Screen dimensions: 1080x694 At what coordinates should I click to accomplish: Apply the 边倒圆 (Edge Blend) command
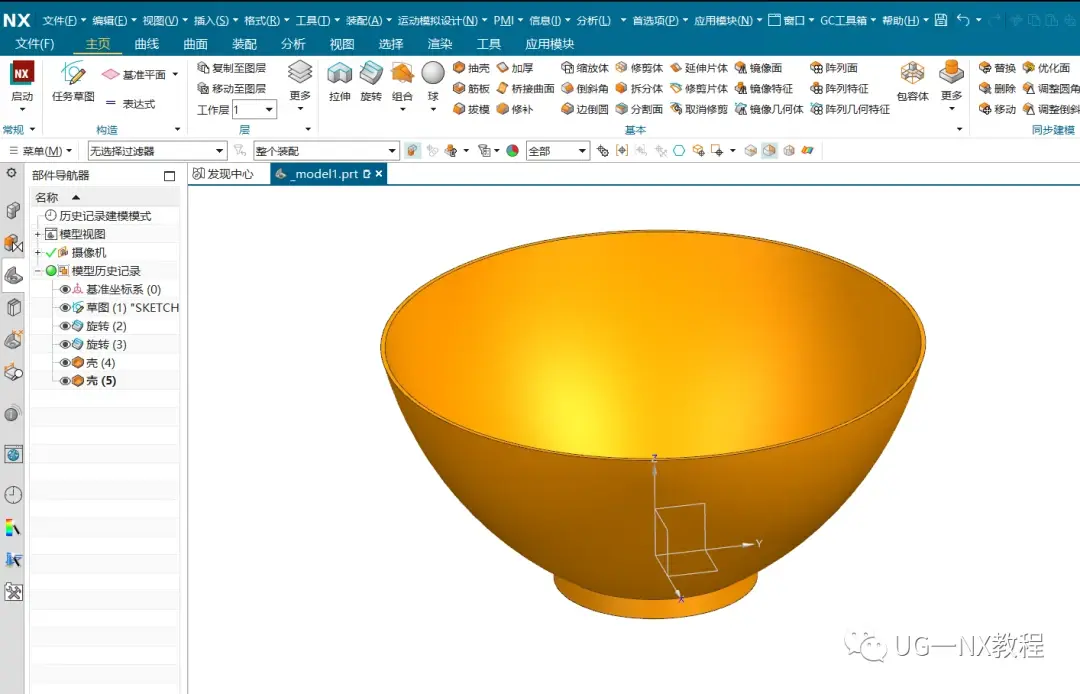pyautogui.click(x=585, y=109)
